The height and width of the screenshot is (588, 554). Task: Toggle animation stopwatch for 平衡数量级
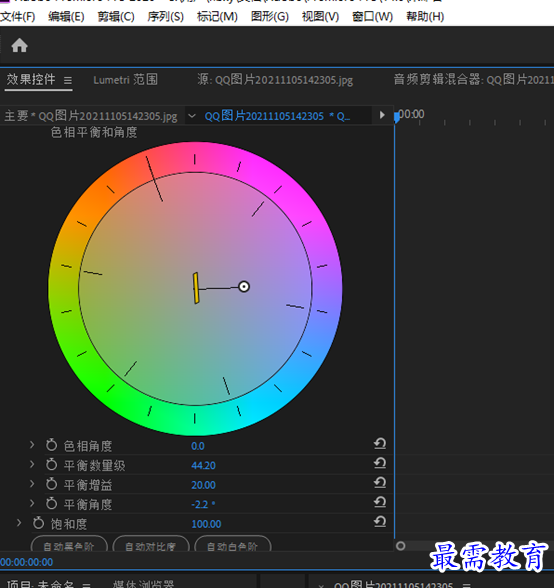51,465
